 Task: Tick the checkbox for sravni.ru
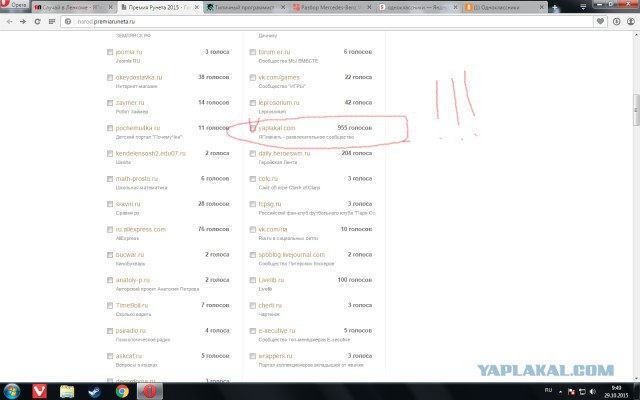110,204
